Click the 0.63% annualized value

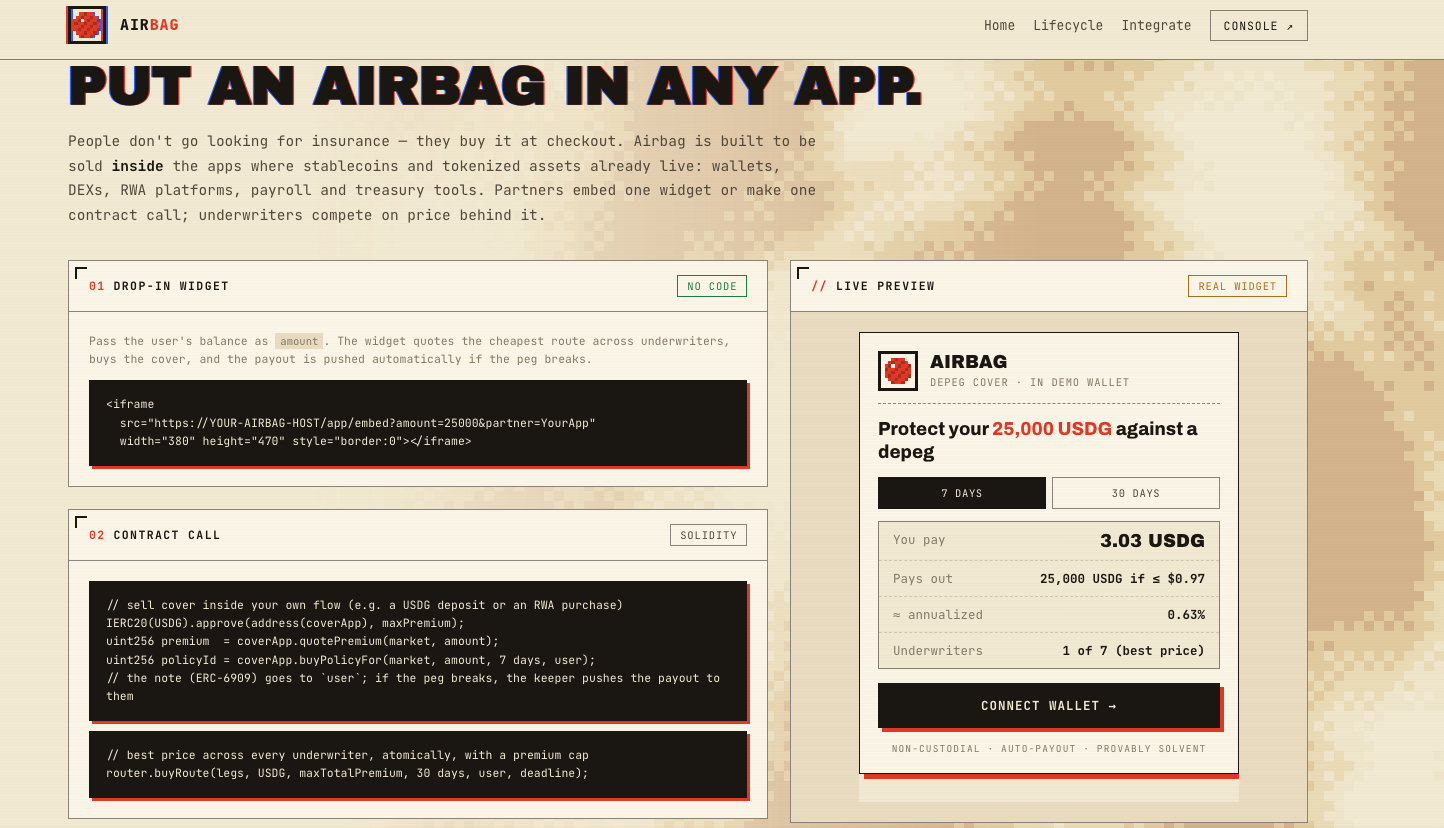(x=1186, y=615)
